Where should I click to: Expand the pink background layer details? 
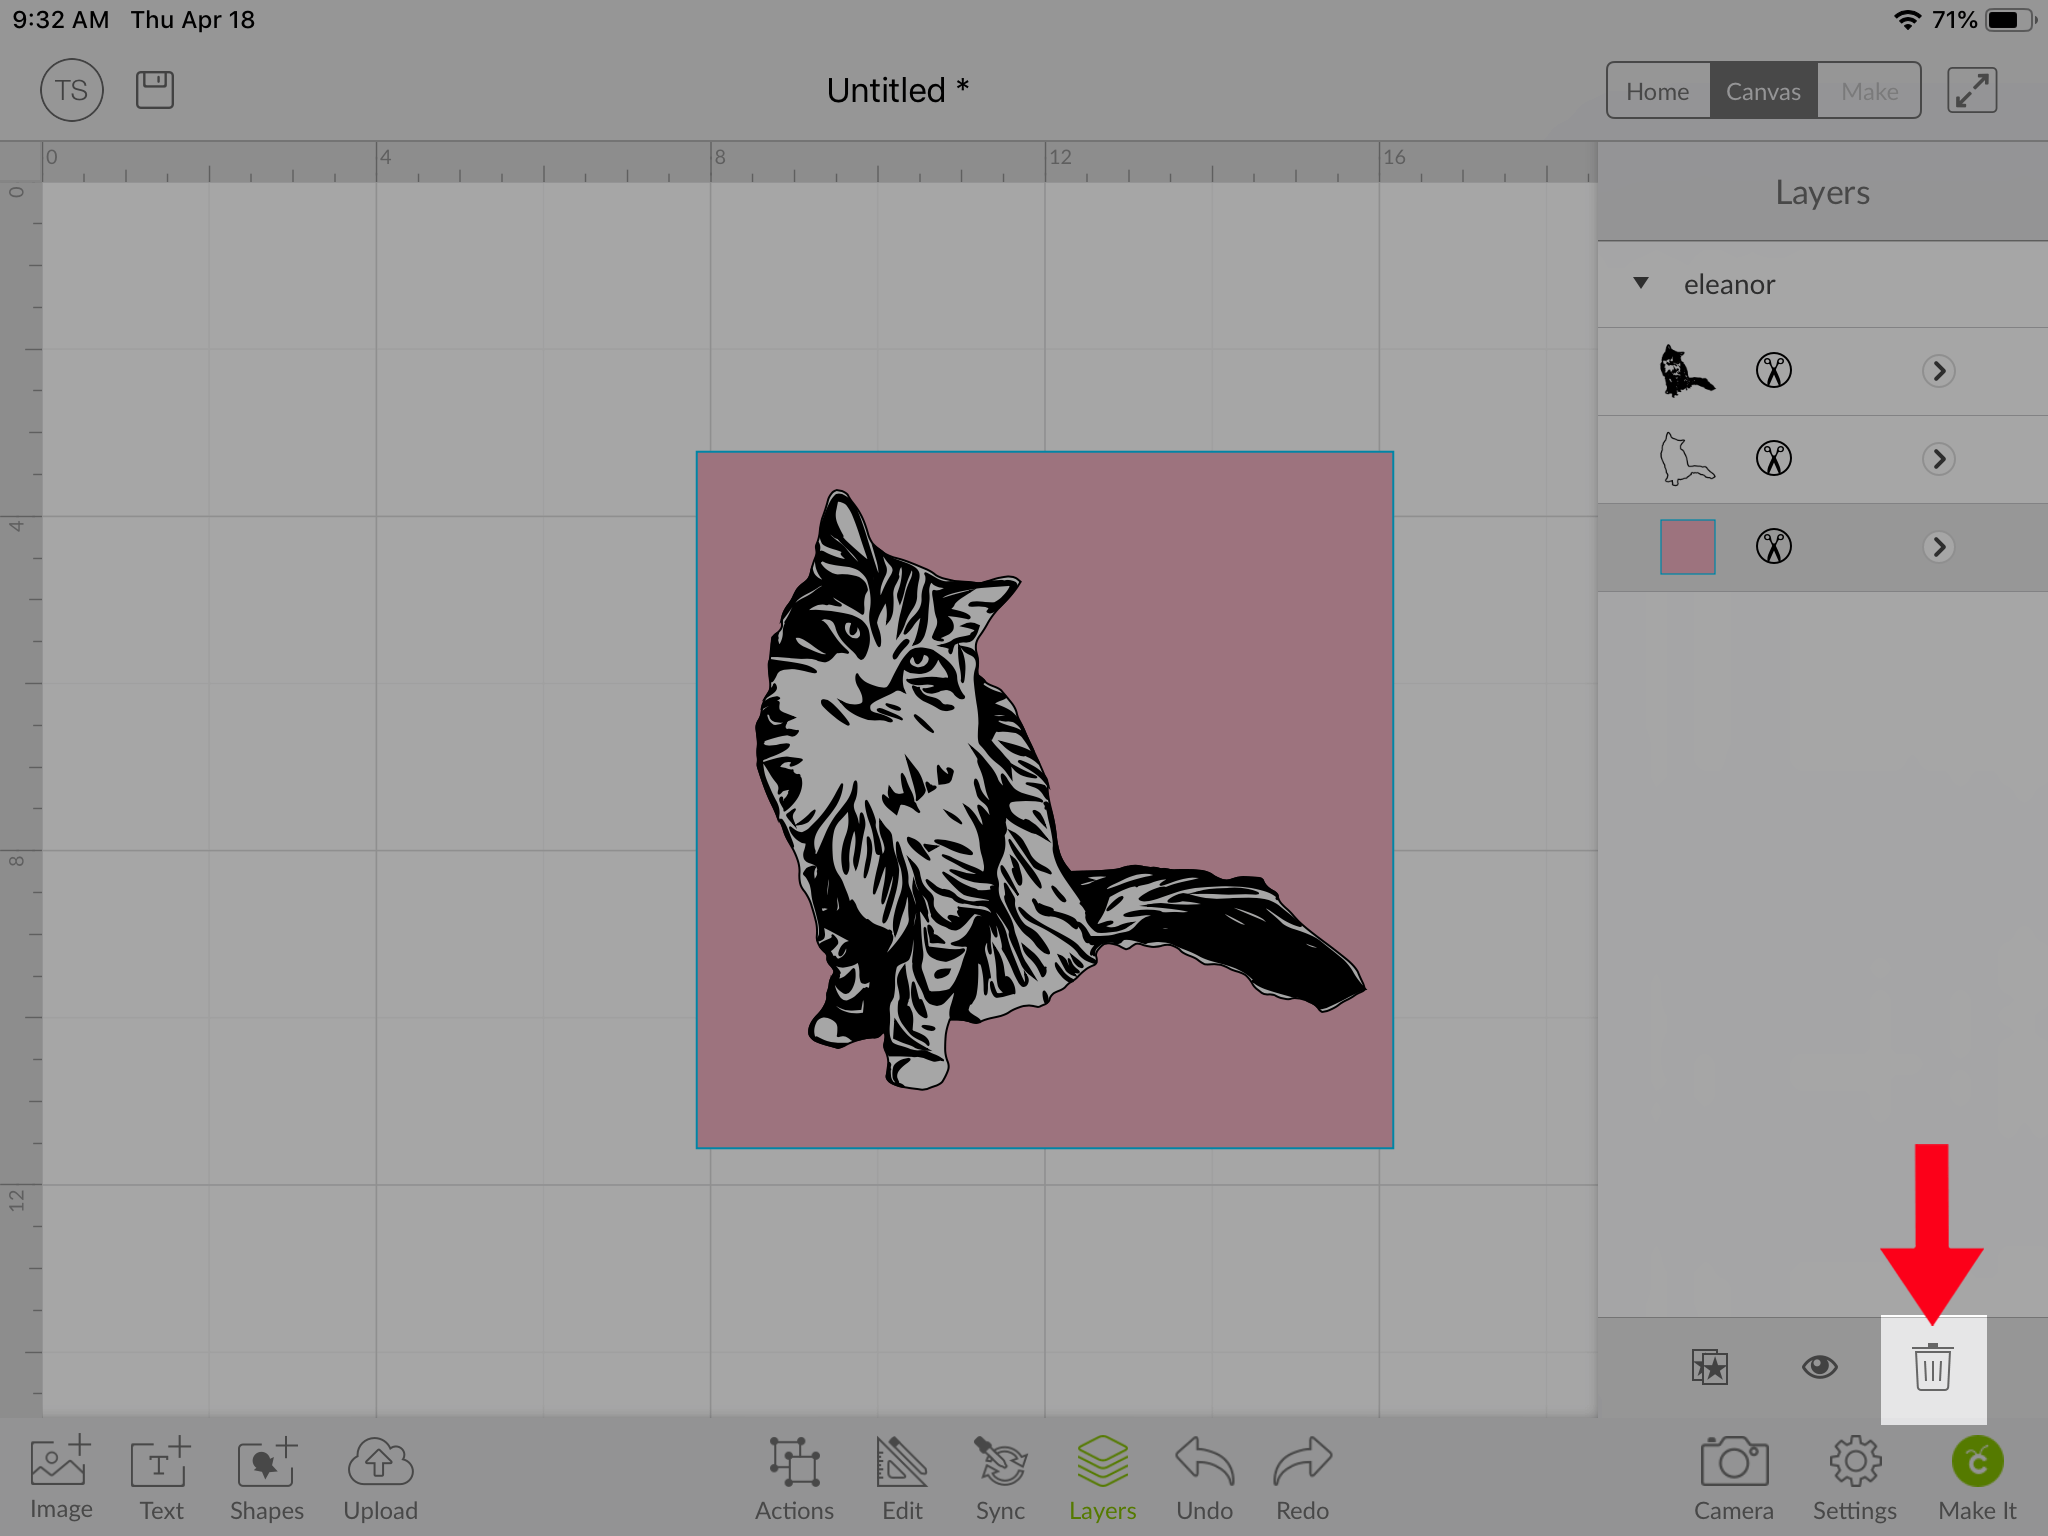[1935, 547]
